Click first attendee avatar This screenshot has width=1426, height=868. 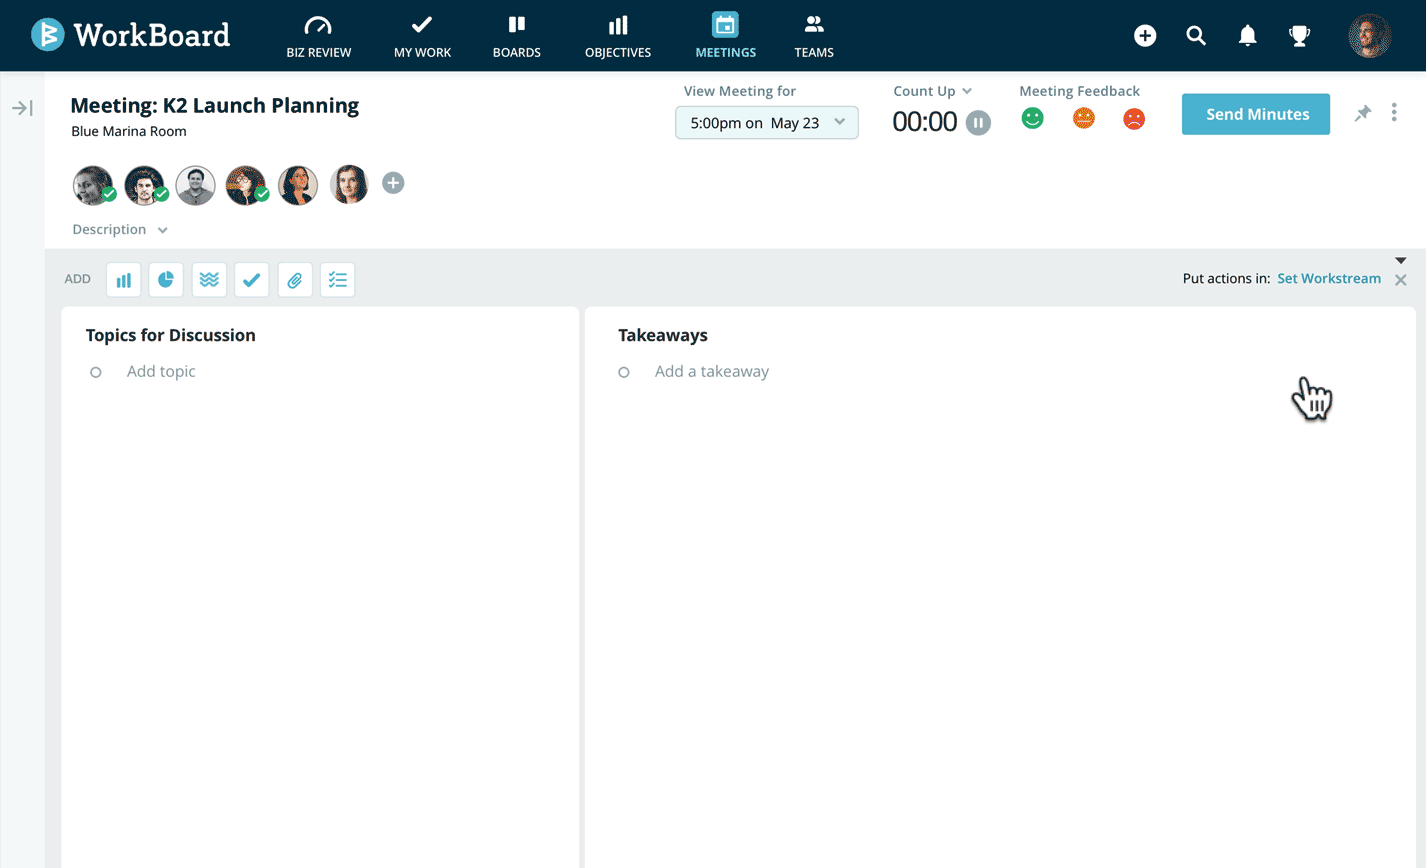pyautogui.click(x=93, y=185)
